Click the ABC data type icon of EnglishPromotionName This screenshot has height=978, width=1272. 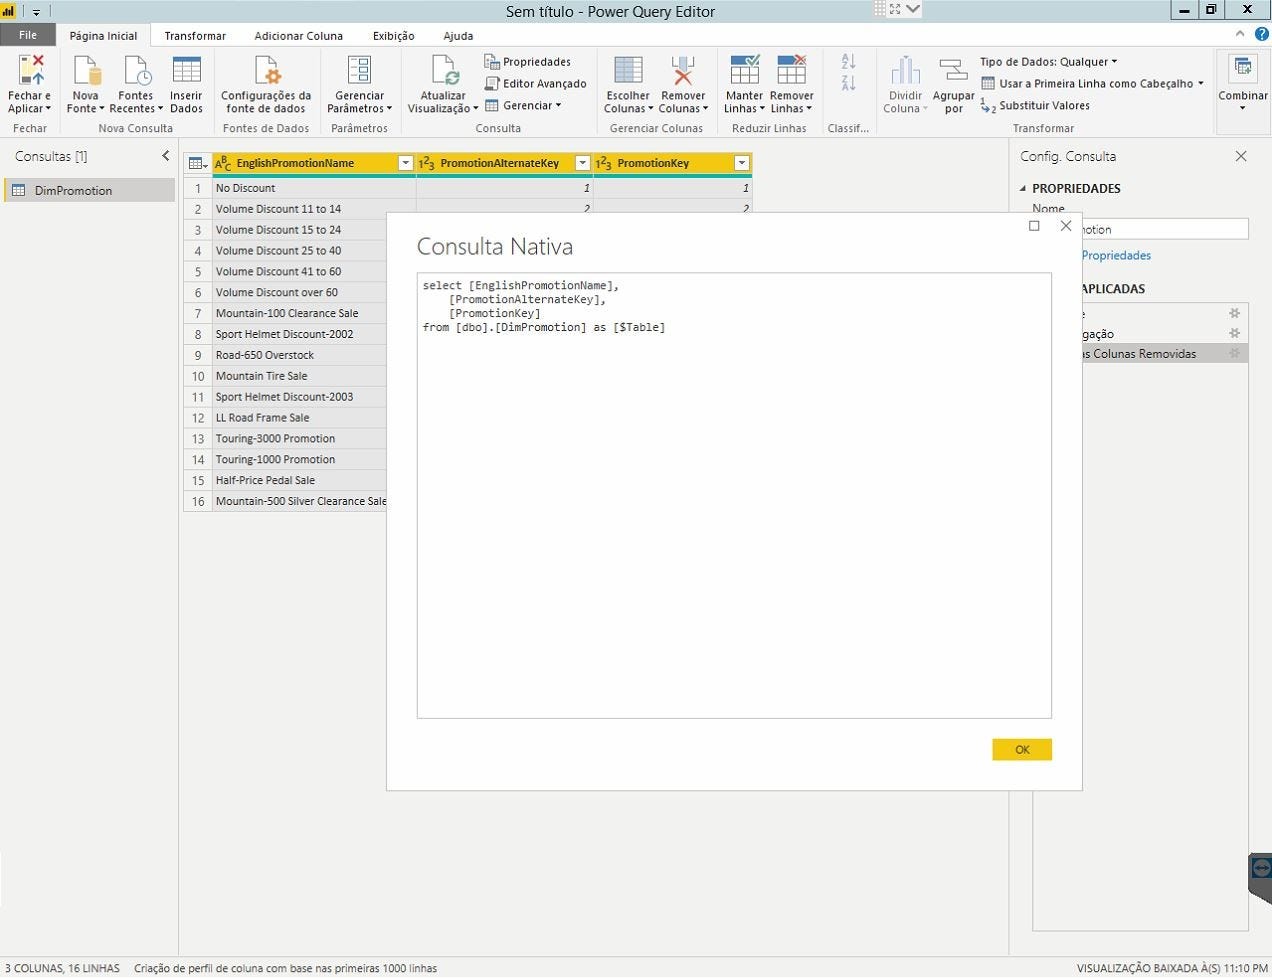click(223, 163)
